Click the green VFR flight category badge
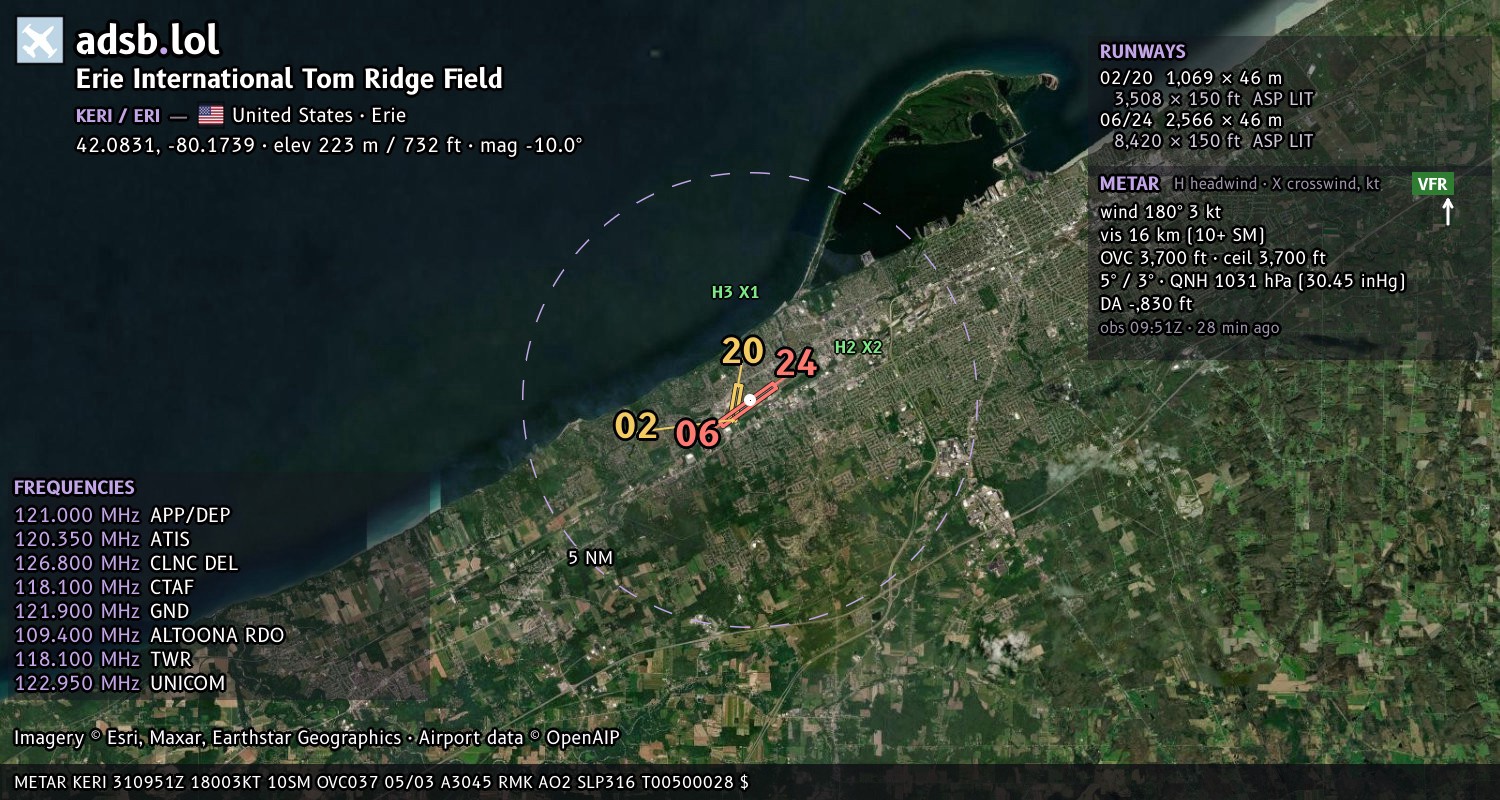 1433,184
